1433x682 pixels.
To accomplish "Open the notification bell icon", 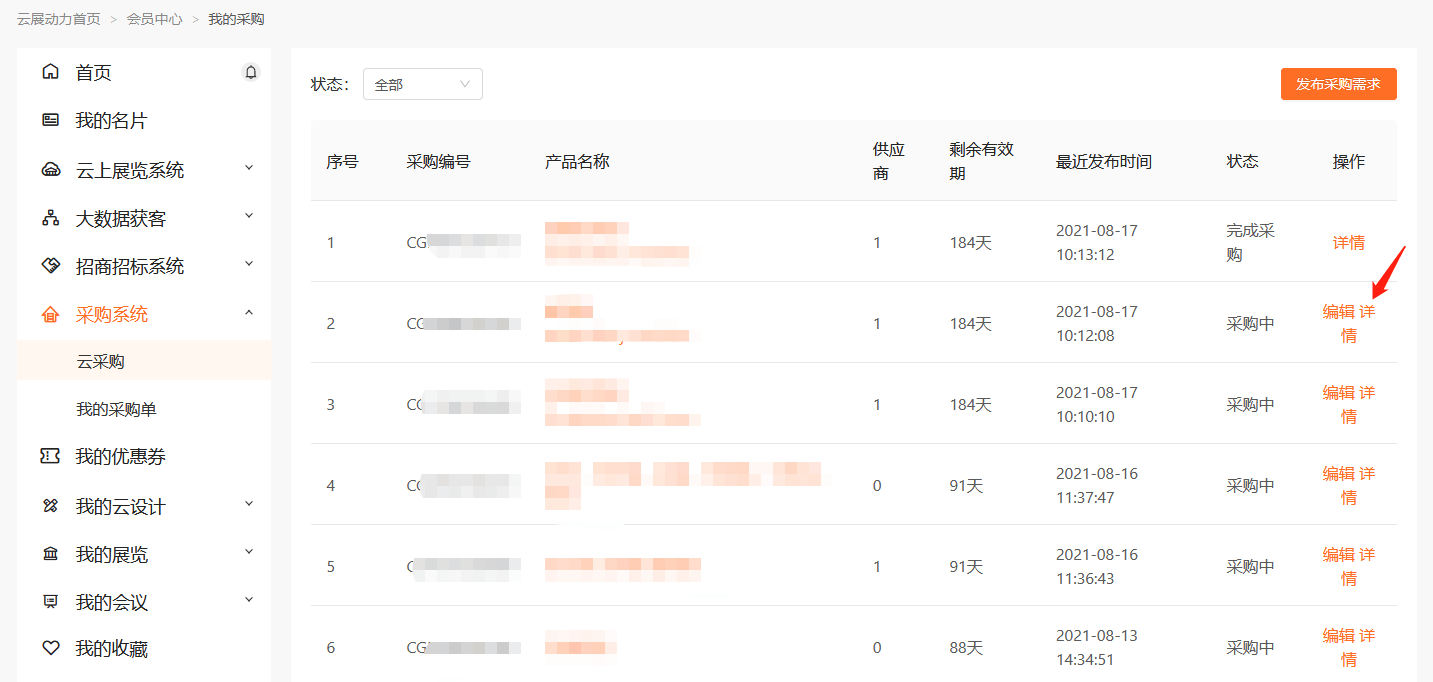I will [x=250, y=71].
